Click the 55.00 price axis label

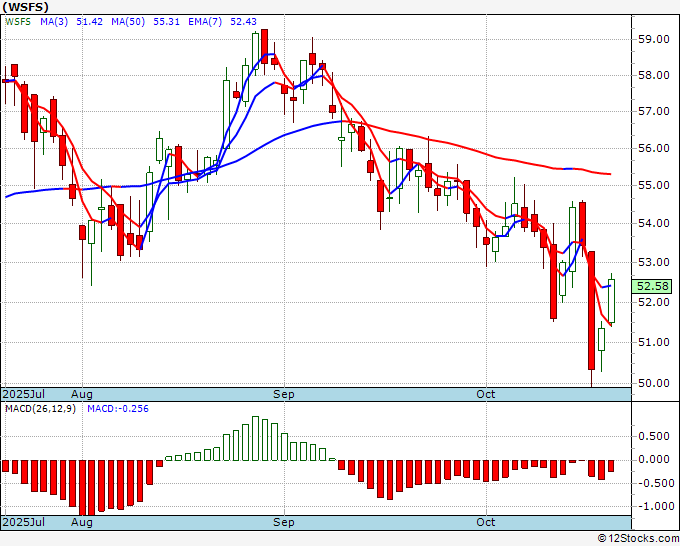pos(654,186)
